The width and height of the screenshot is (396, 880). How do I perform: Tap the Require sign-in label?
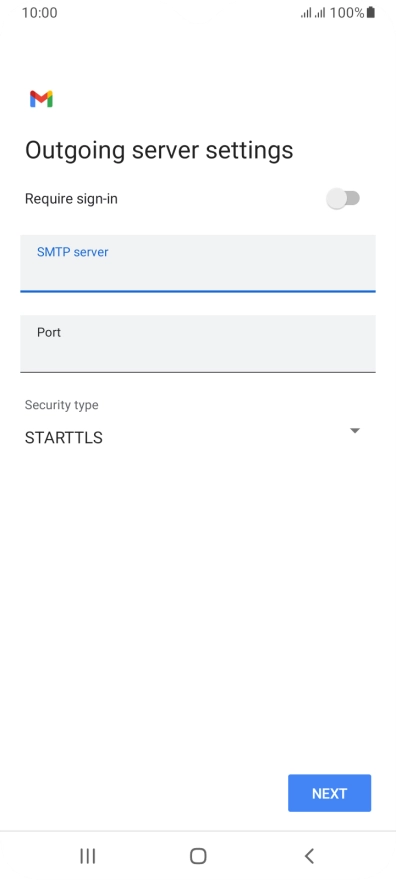point(71,199)
